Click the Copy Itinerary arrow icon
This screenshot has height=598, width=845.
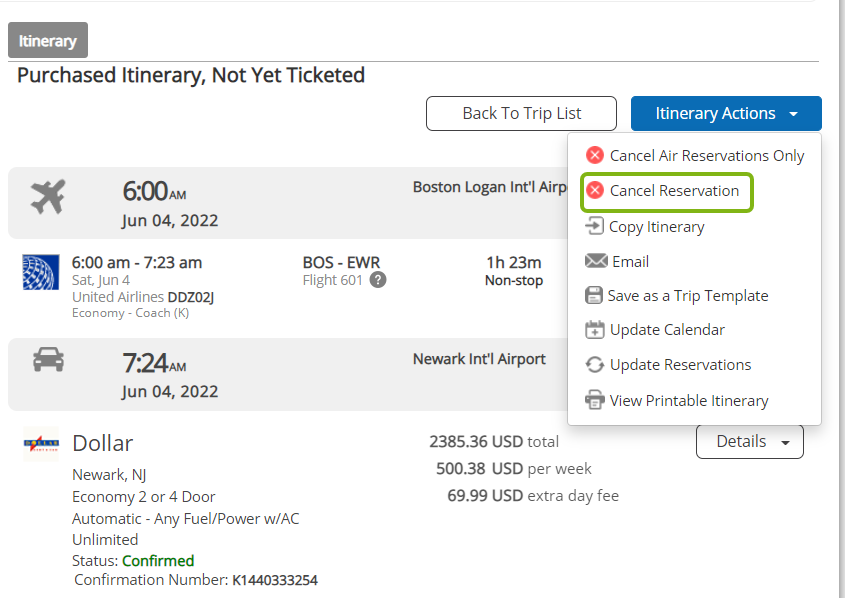594,226
